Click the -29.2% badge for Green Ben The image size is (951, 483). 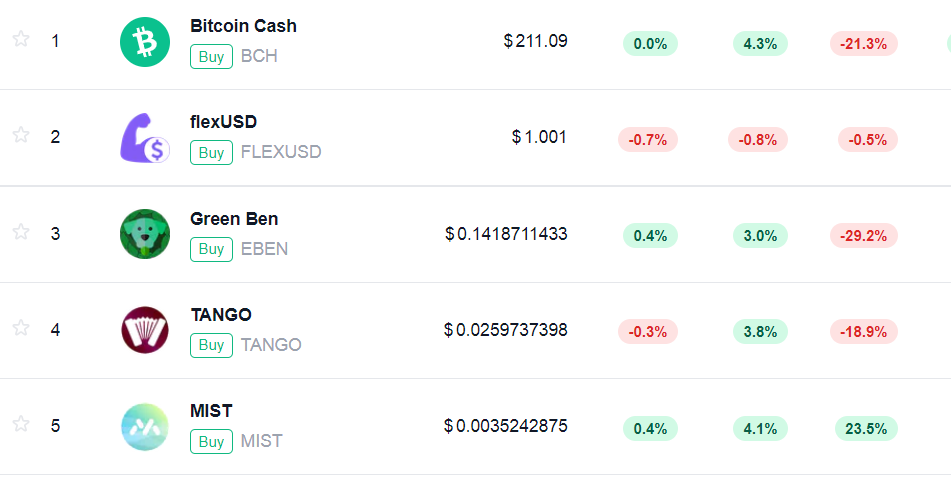864,235
